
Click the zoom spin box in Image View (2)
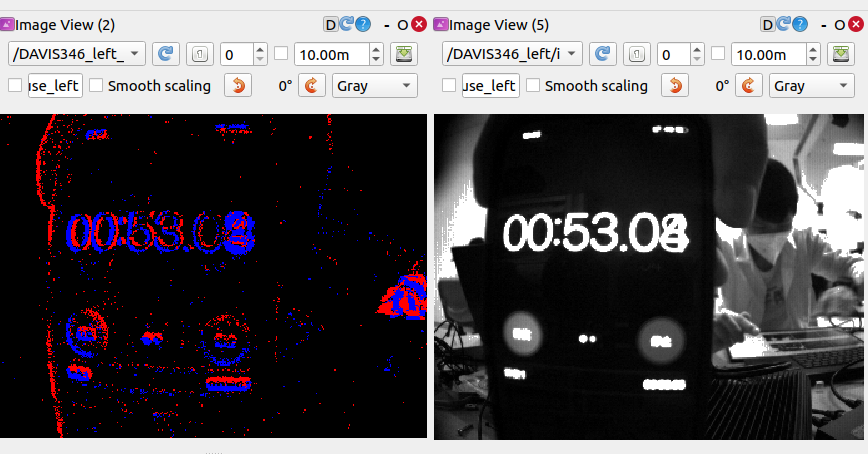(244, 54)
